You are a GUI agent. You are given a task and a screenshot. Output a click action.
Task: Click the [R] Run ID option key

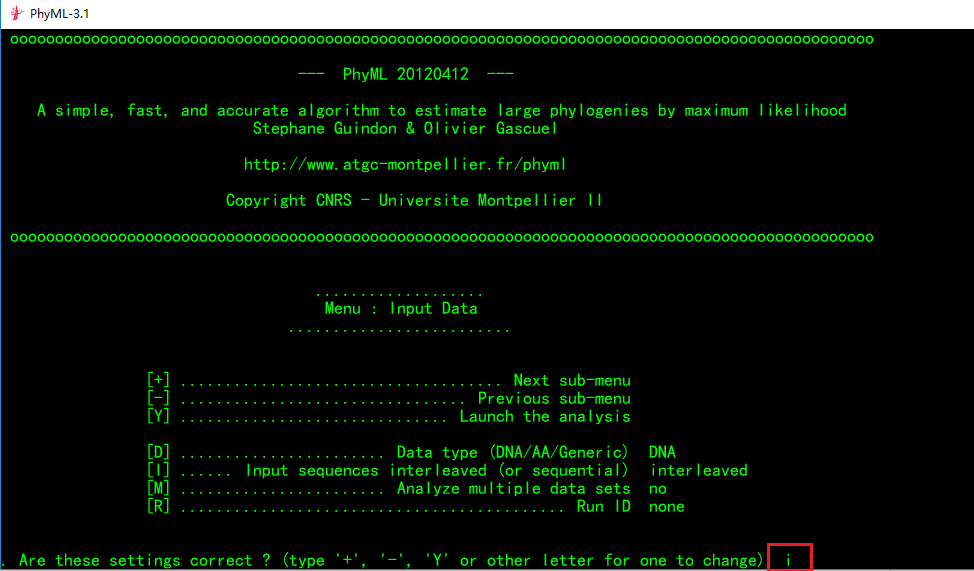coord(158,506)
